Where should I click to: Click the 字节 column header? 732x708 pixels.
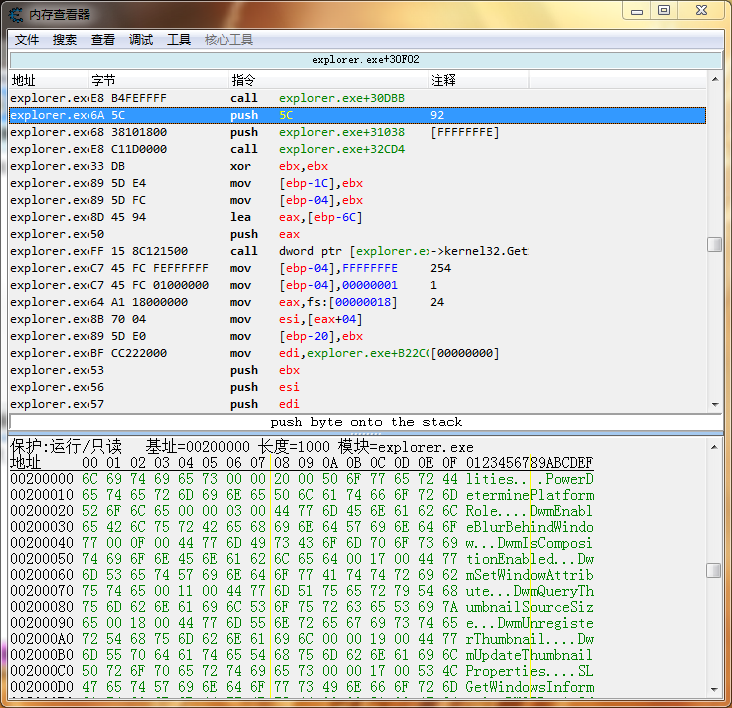pyautogui.click(x=159, y=80)
